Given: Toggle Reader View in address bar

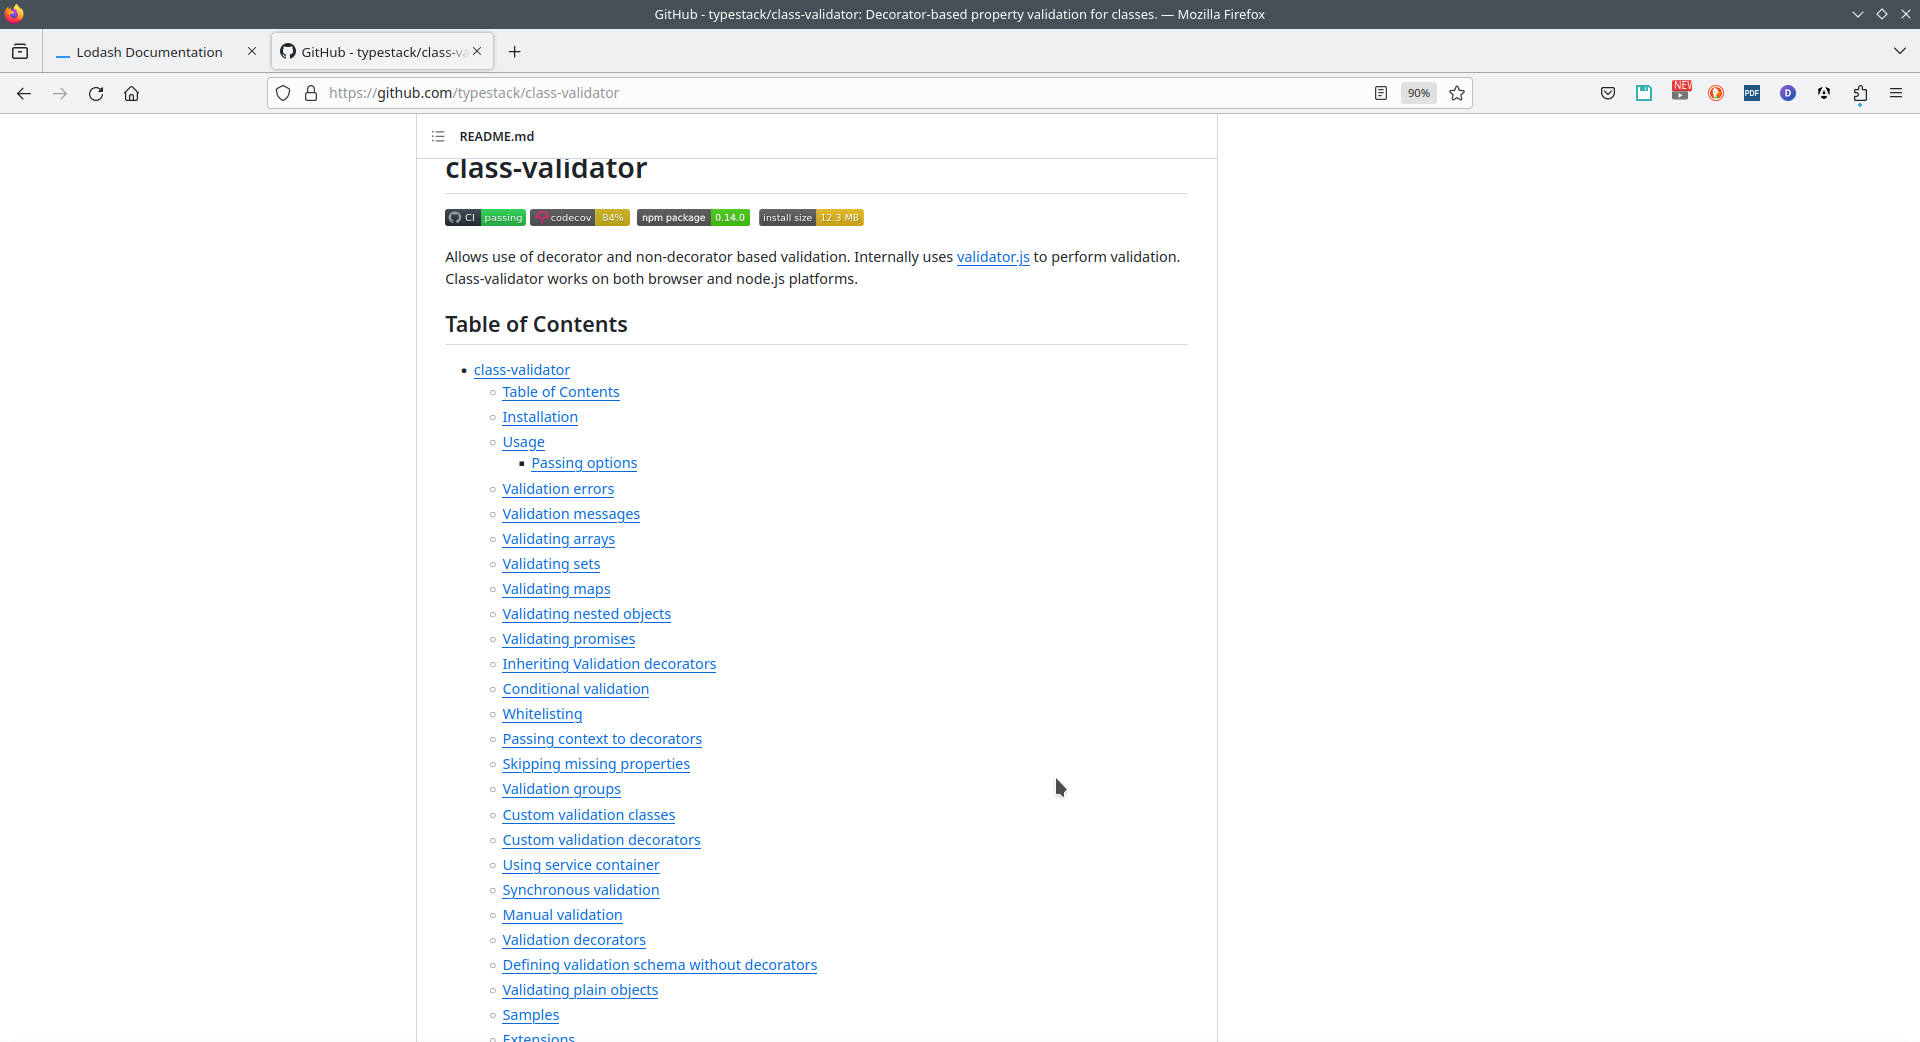Looking at the screenshot, I should pyautogui.click(x=1381, y=93).
